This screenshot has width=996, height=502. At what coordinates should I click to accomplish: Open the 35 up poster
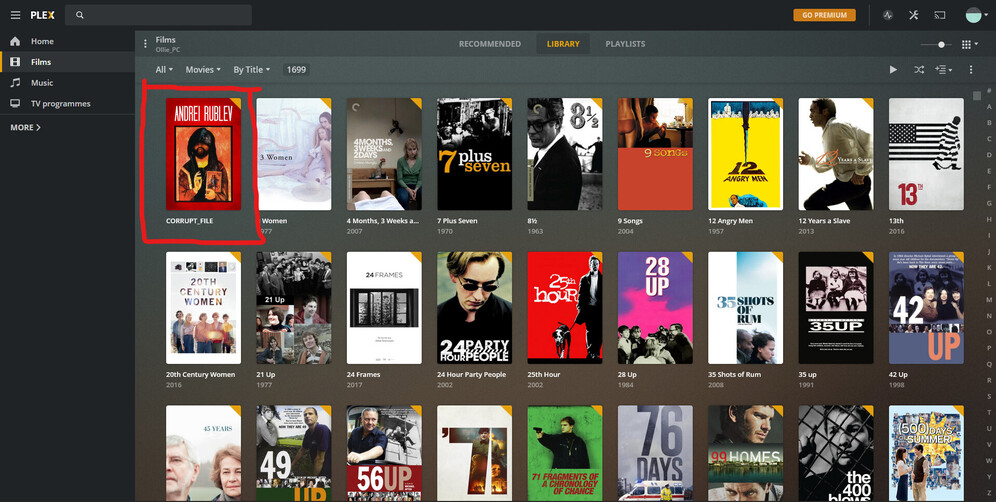coord(836,308)
